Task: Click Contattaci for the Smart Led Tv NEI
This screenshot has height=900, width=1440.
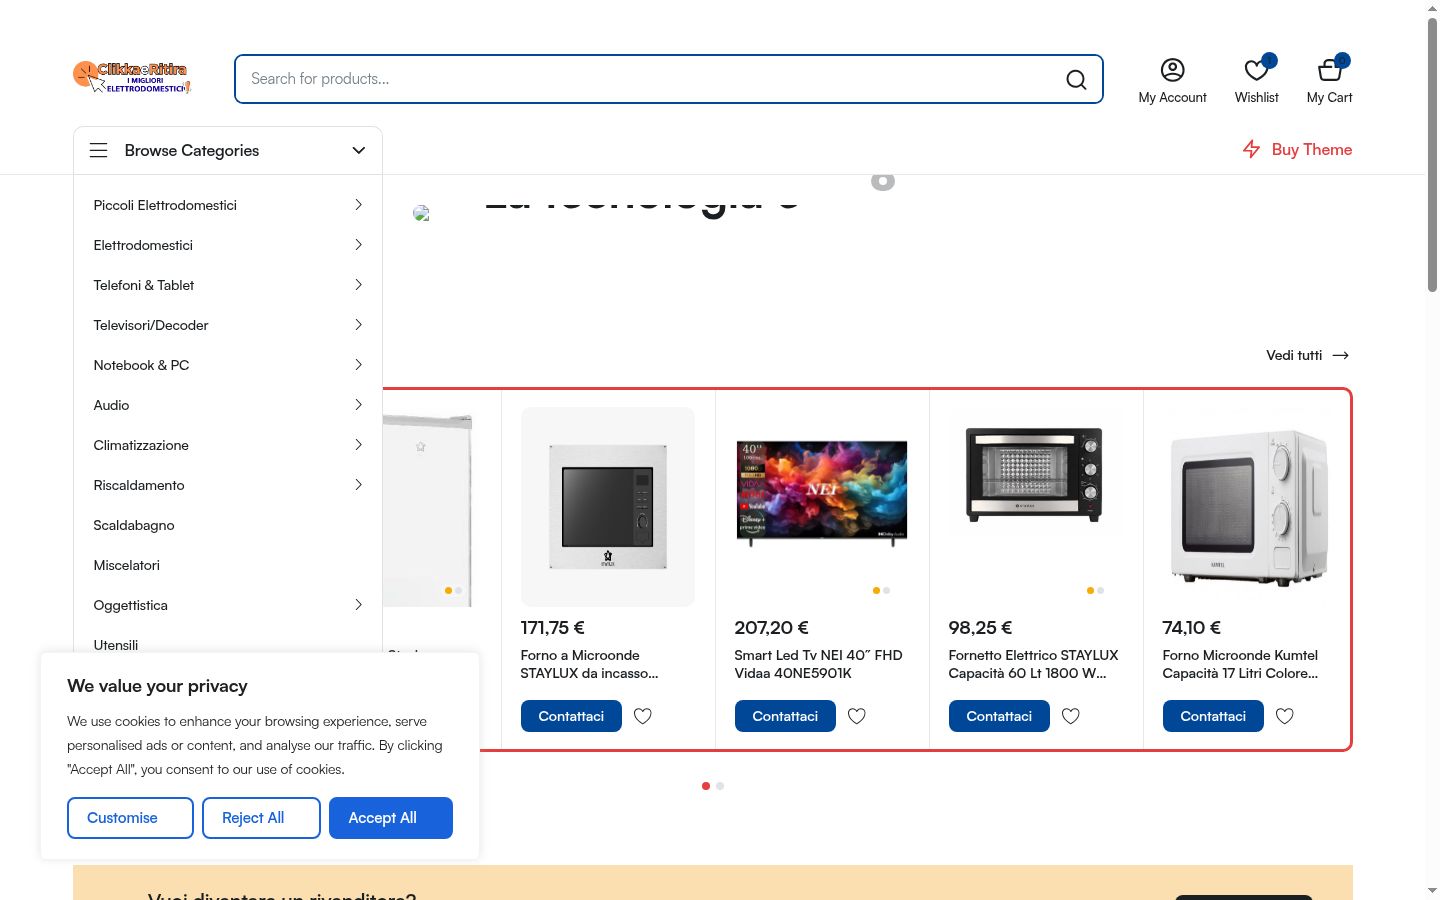Action: (785, 716)
